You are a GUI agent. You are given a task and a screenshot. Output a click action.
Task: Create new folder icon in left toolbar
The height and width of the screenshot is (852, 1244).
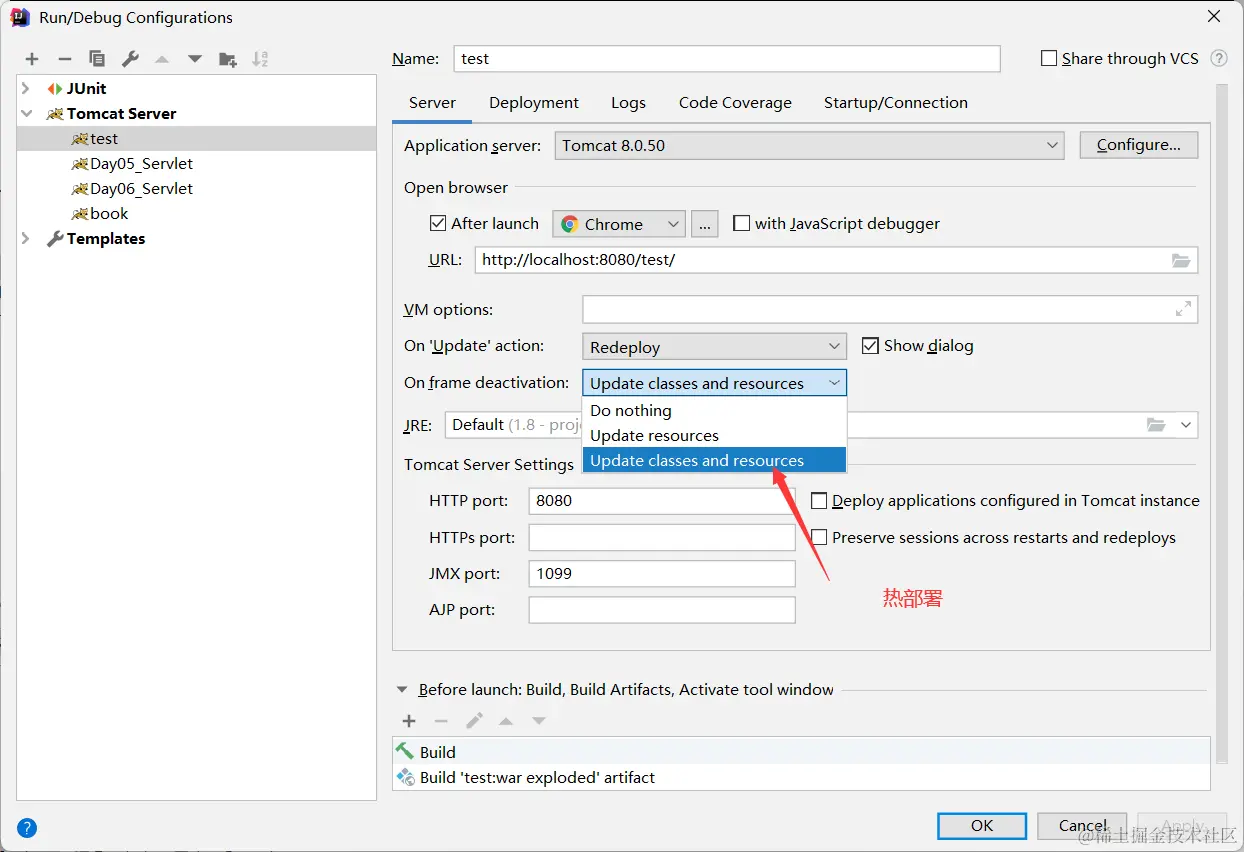[228, 59]
